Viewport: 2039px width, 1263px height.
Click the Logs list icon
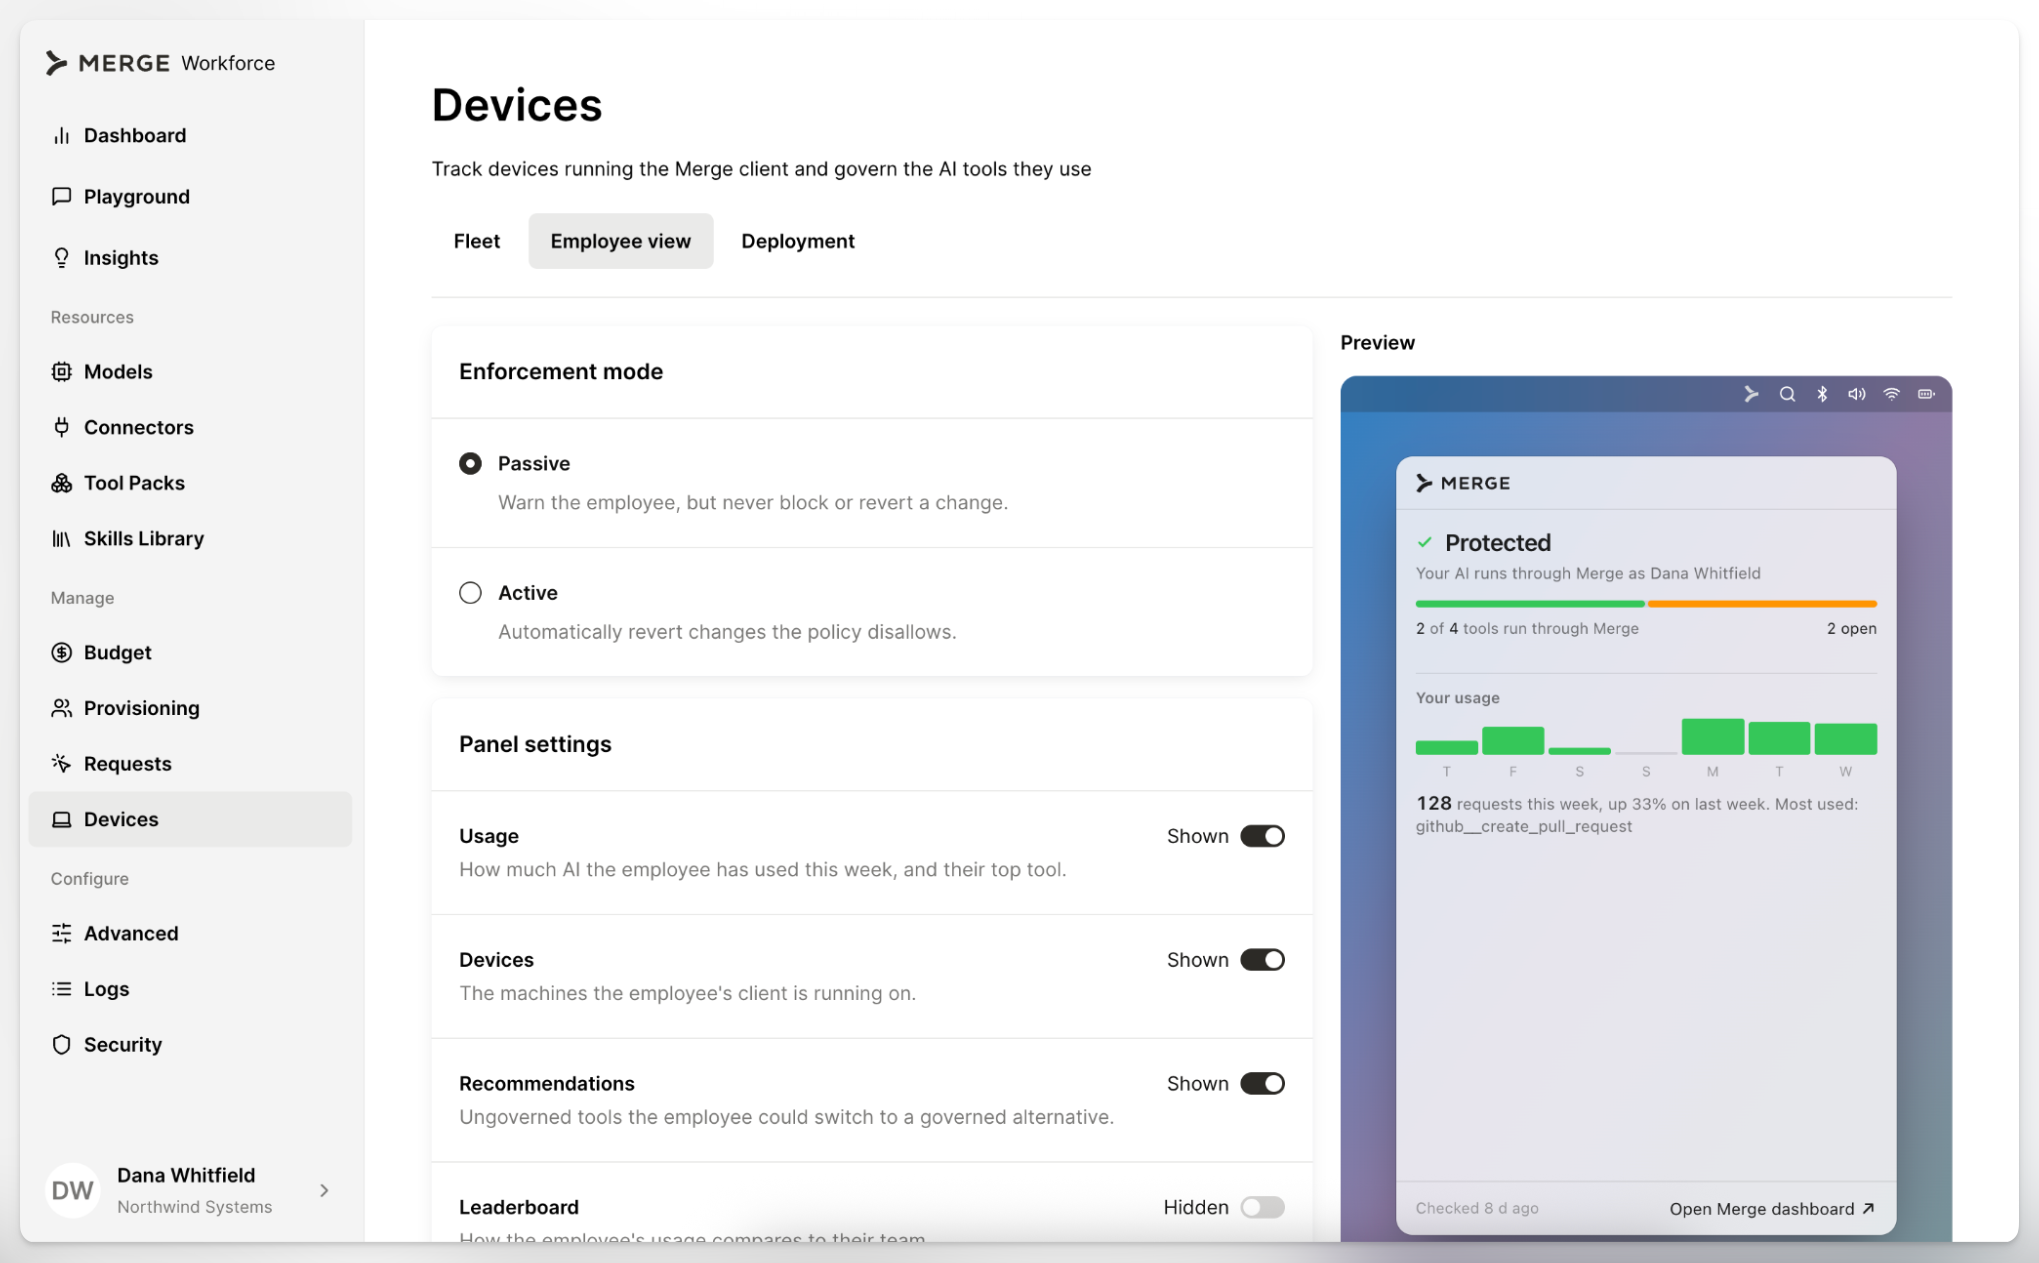click(x=61, y=989)
